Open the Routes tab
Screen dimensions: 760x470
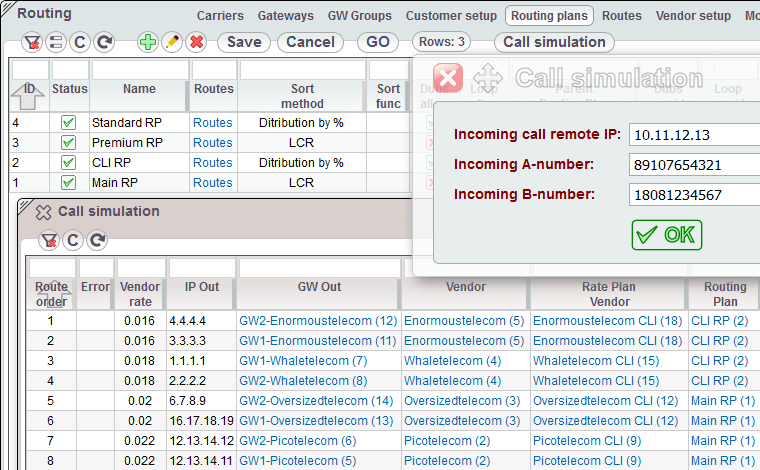point(622,16)
